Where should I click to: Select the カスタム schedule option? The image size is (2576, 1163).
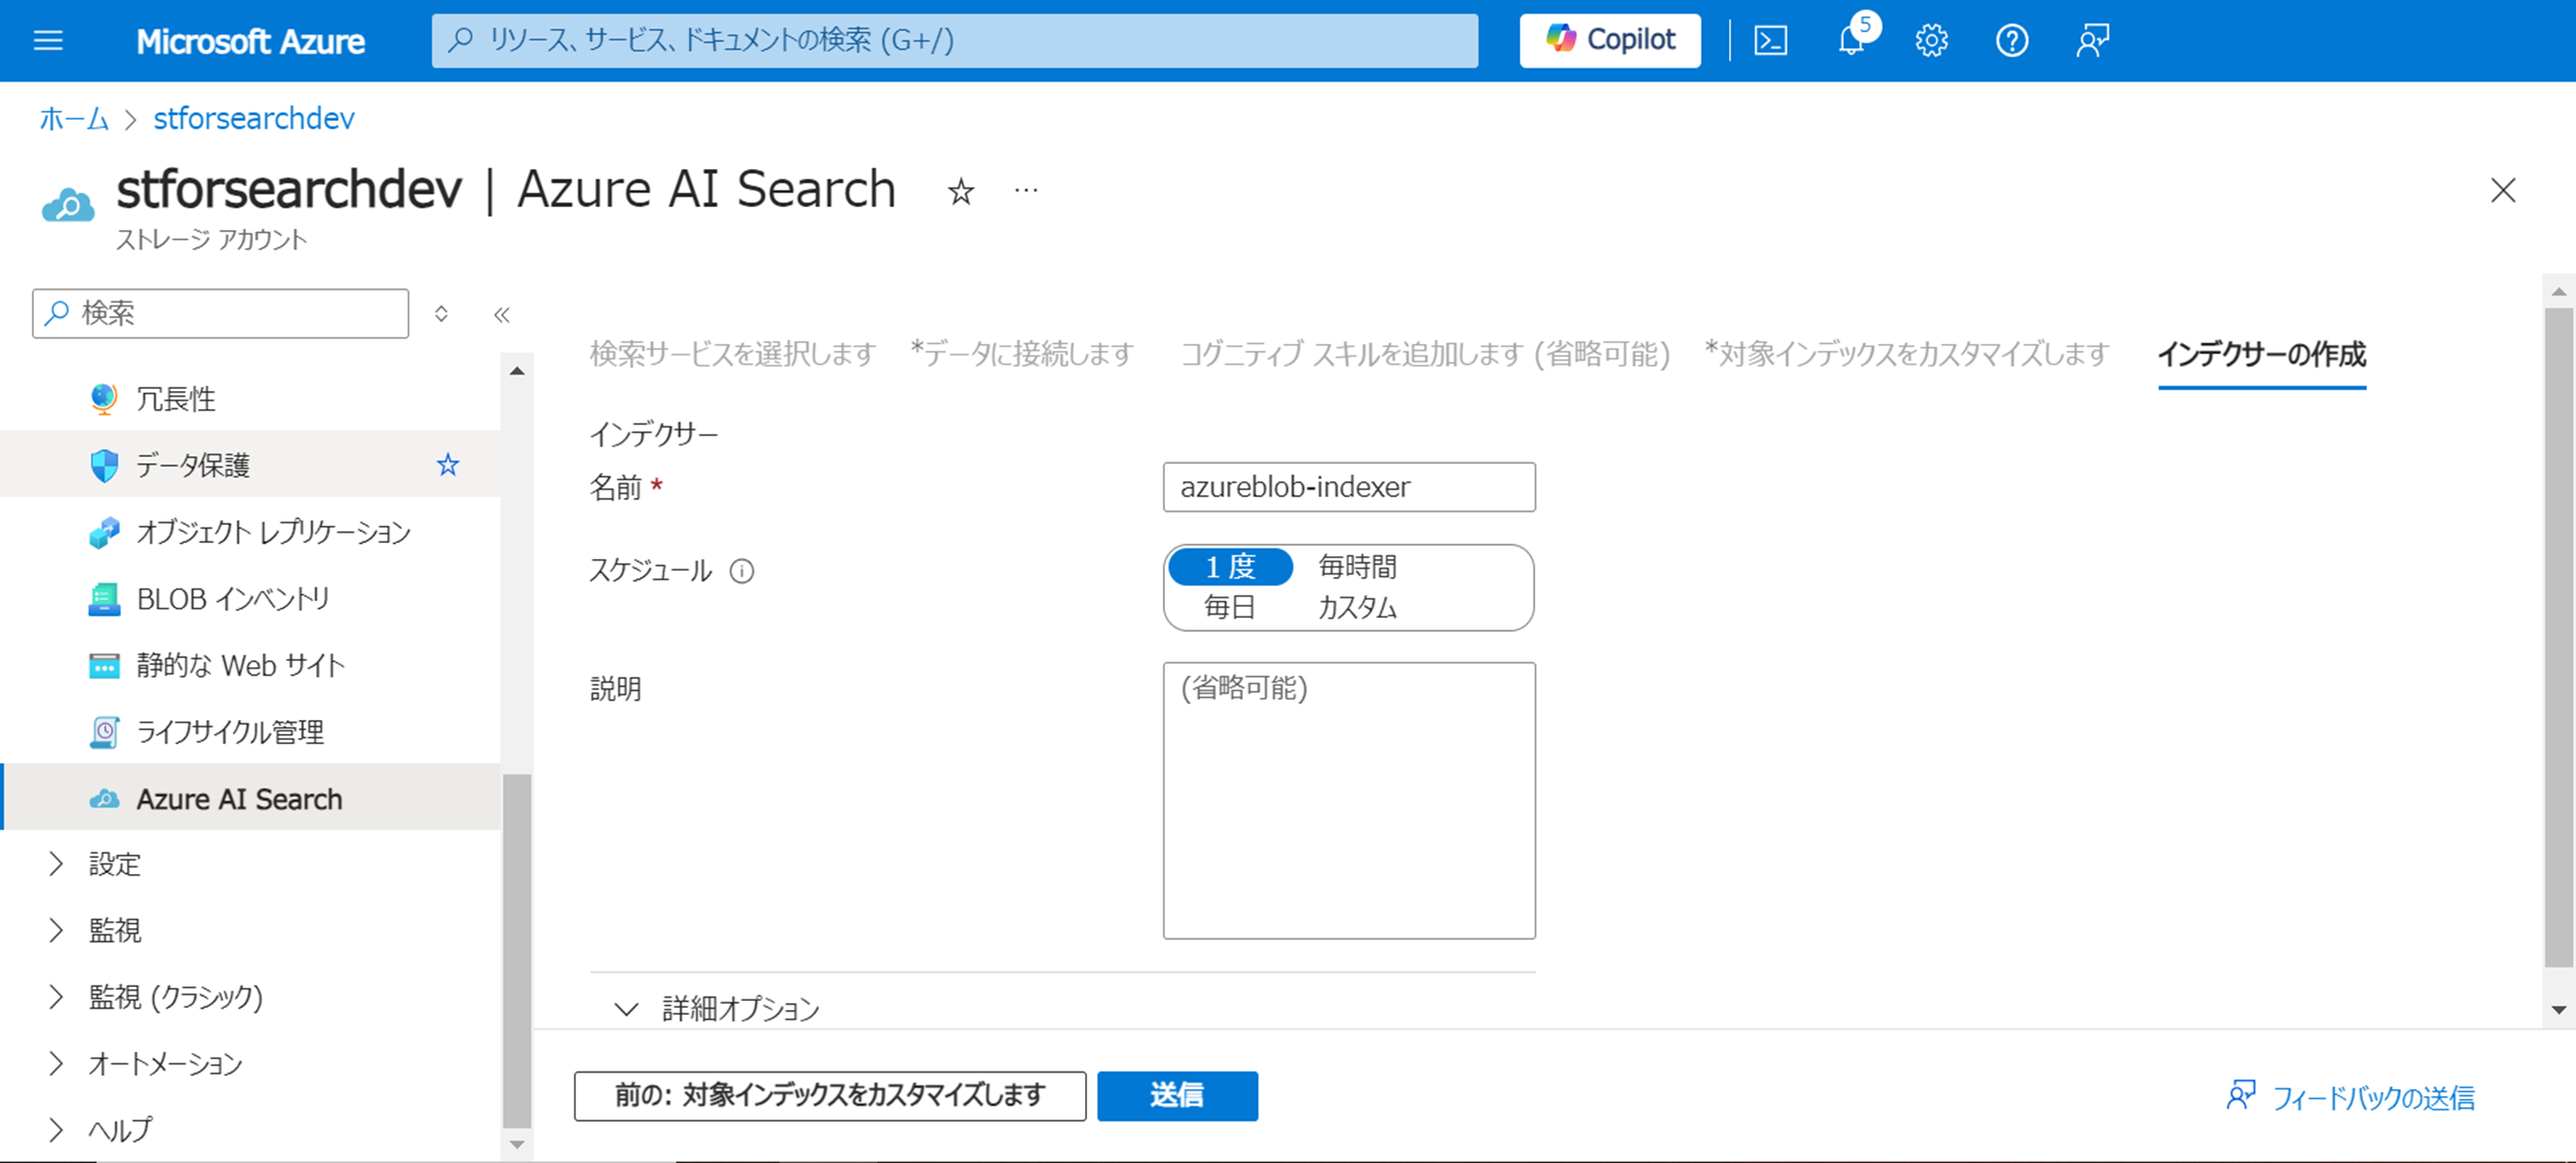click(x=1356, y=607)
